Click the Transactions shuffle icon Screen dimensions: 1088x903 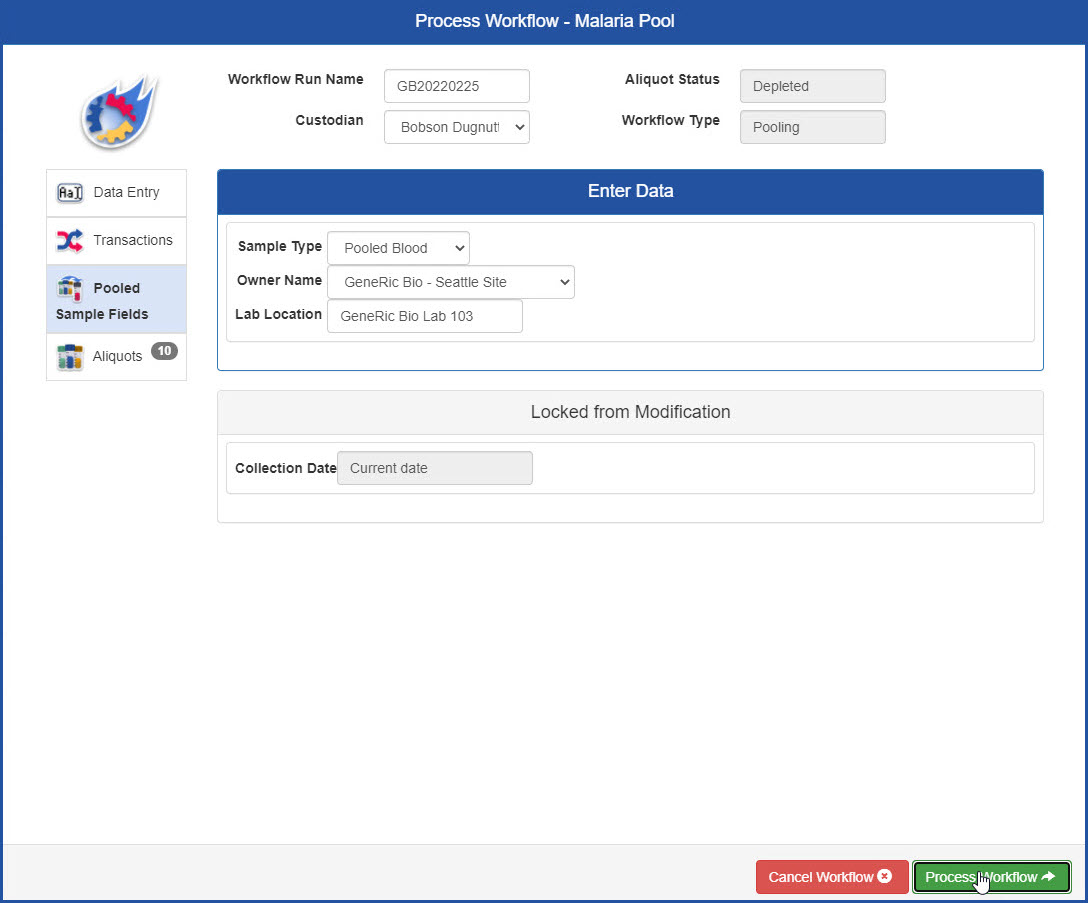[x=69, y=240]
